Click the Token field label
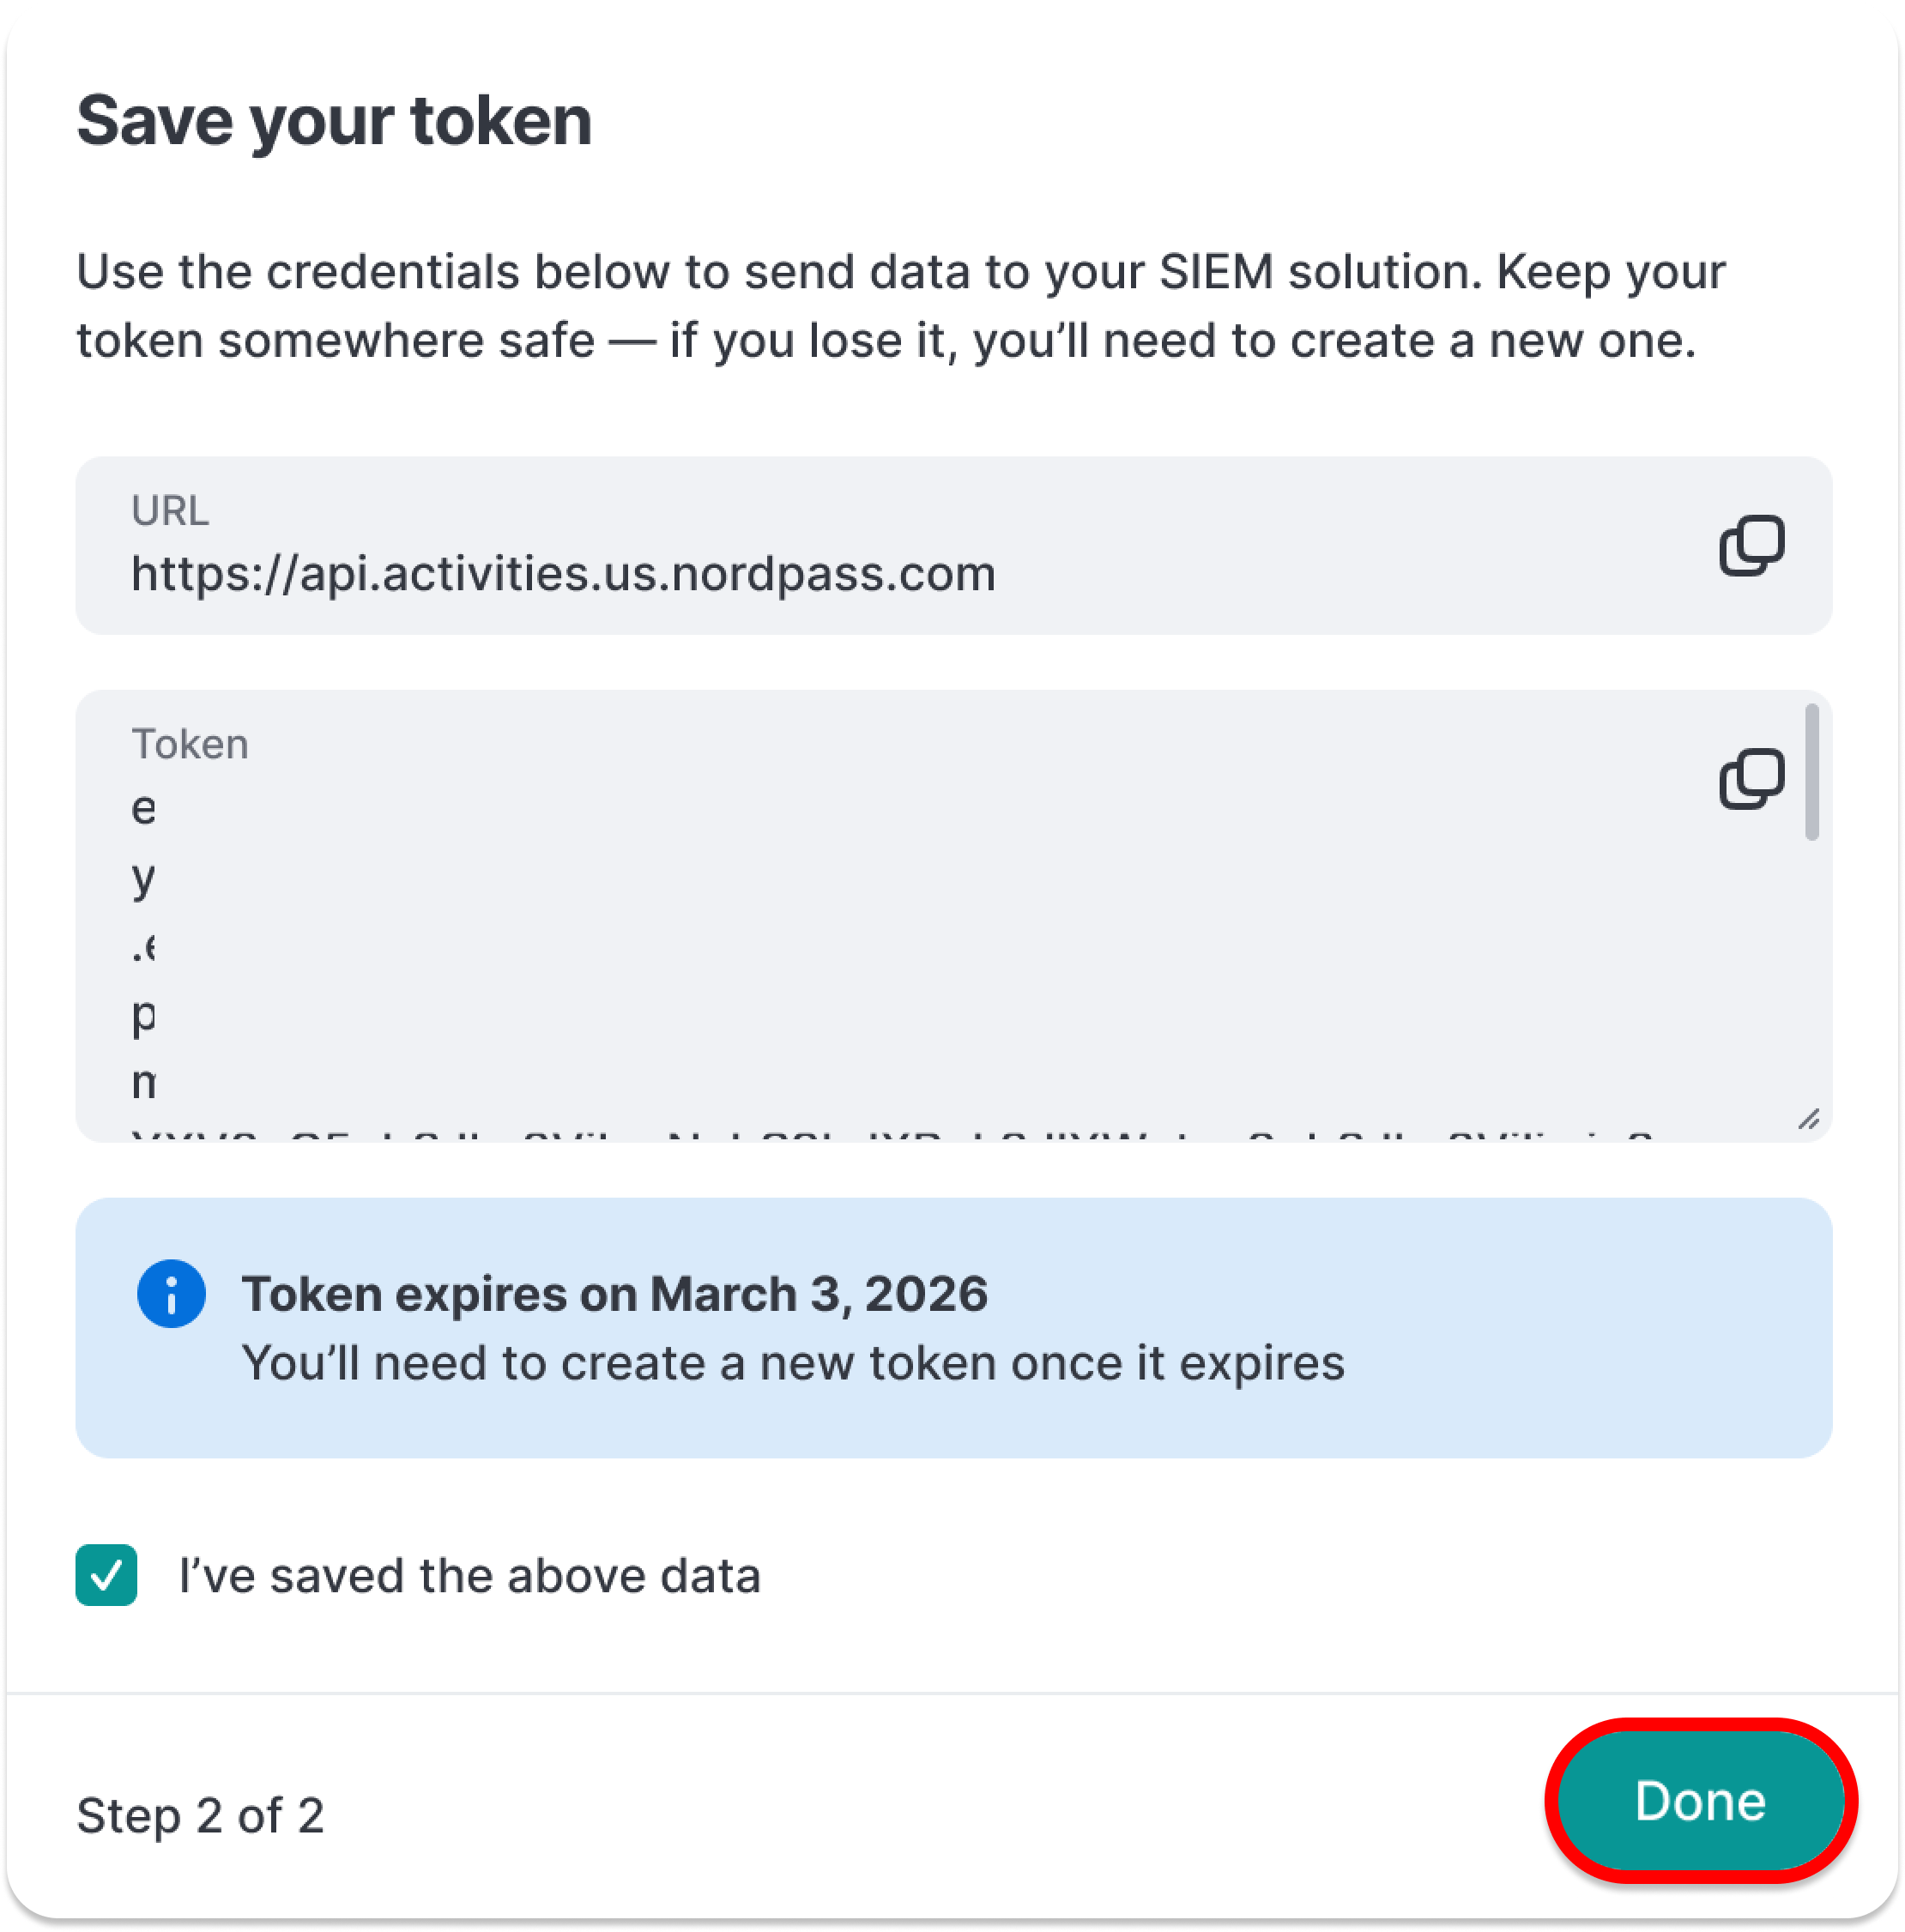This screenshot has width=1905, height=1932. [189, 745]
